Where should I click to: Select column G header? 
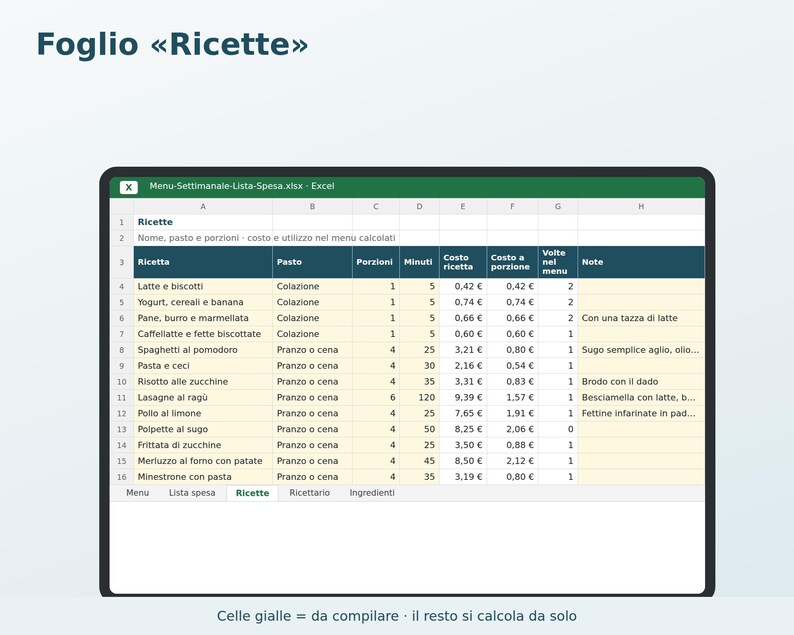(x=558, y=206)
